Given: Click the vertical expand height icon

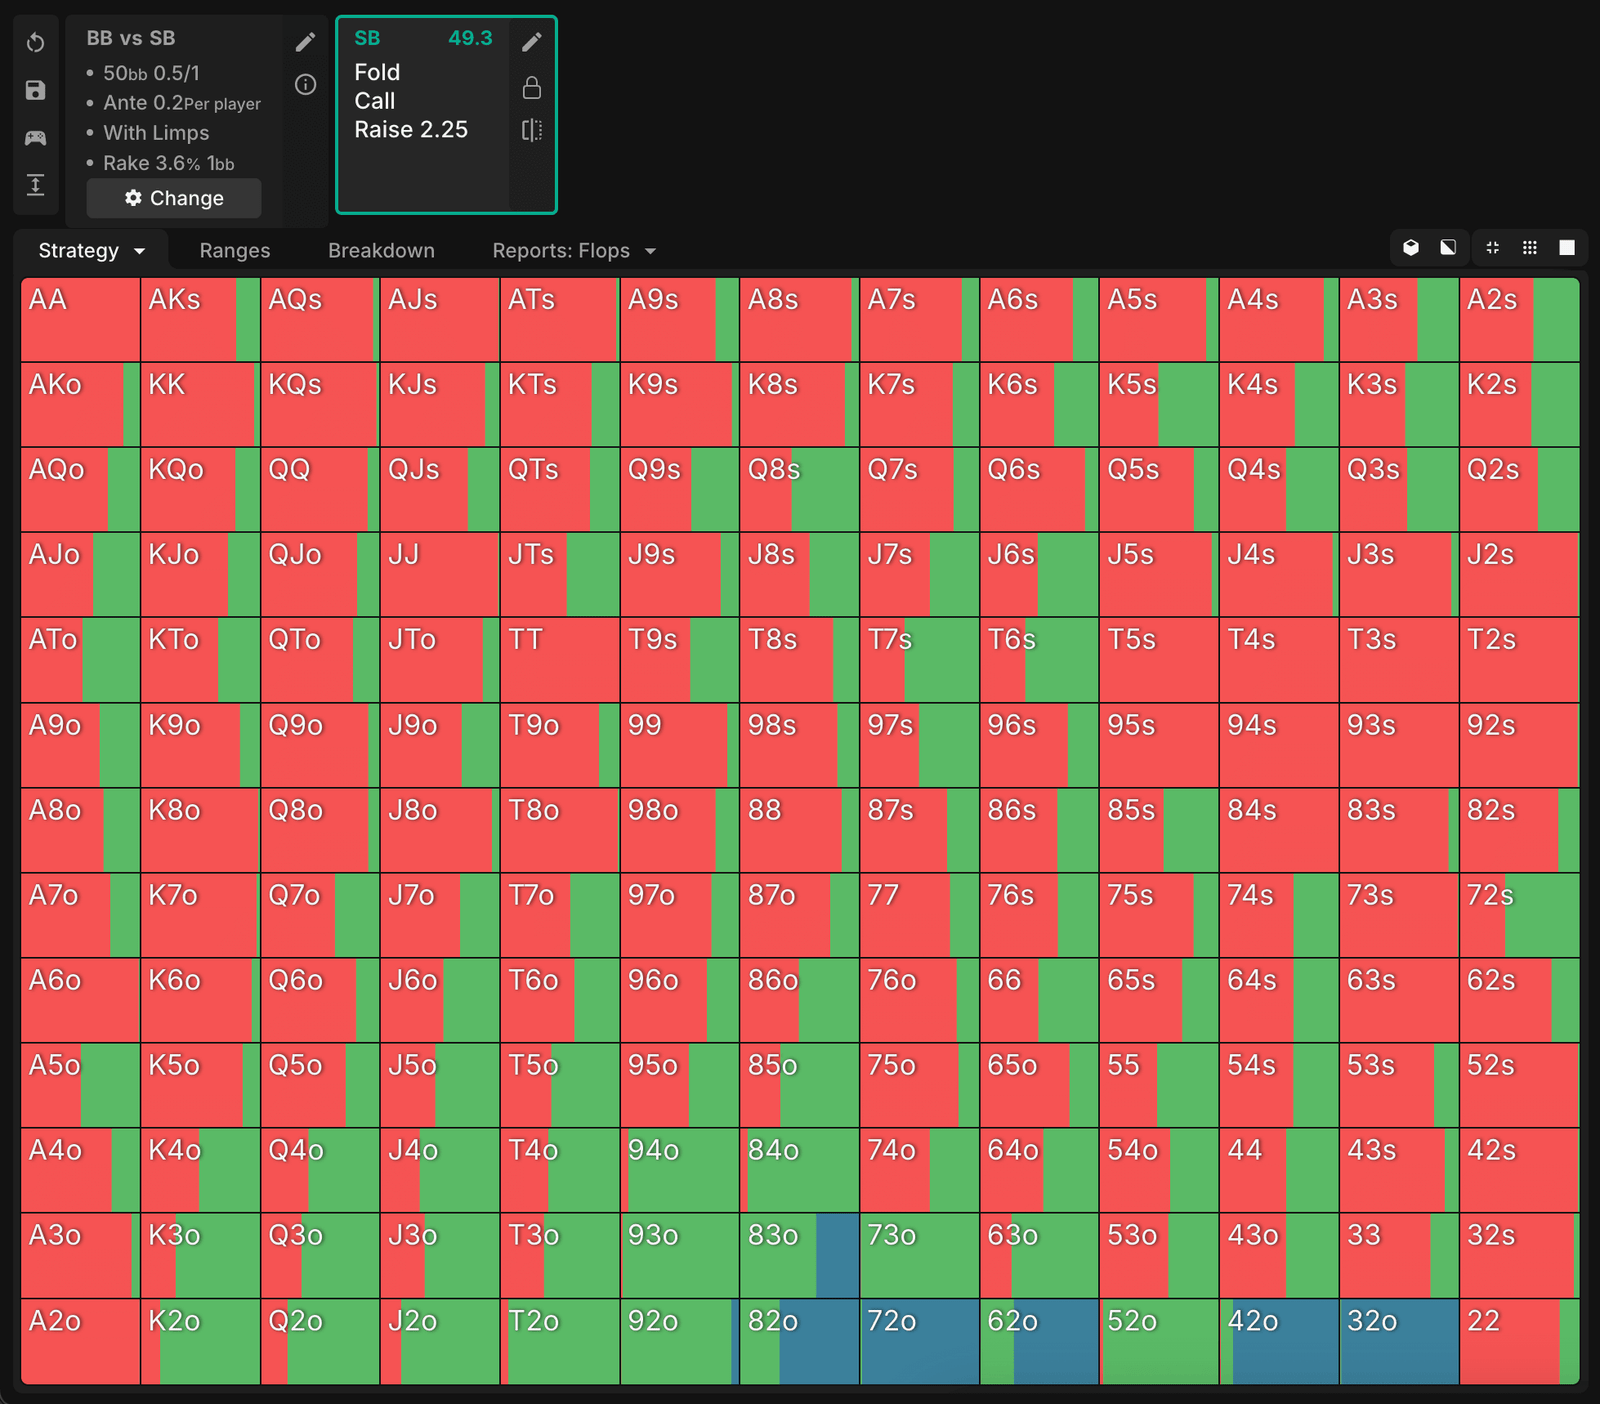Looking at the screenshot, I should pos(36,185).
